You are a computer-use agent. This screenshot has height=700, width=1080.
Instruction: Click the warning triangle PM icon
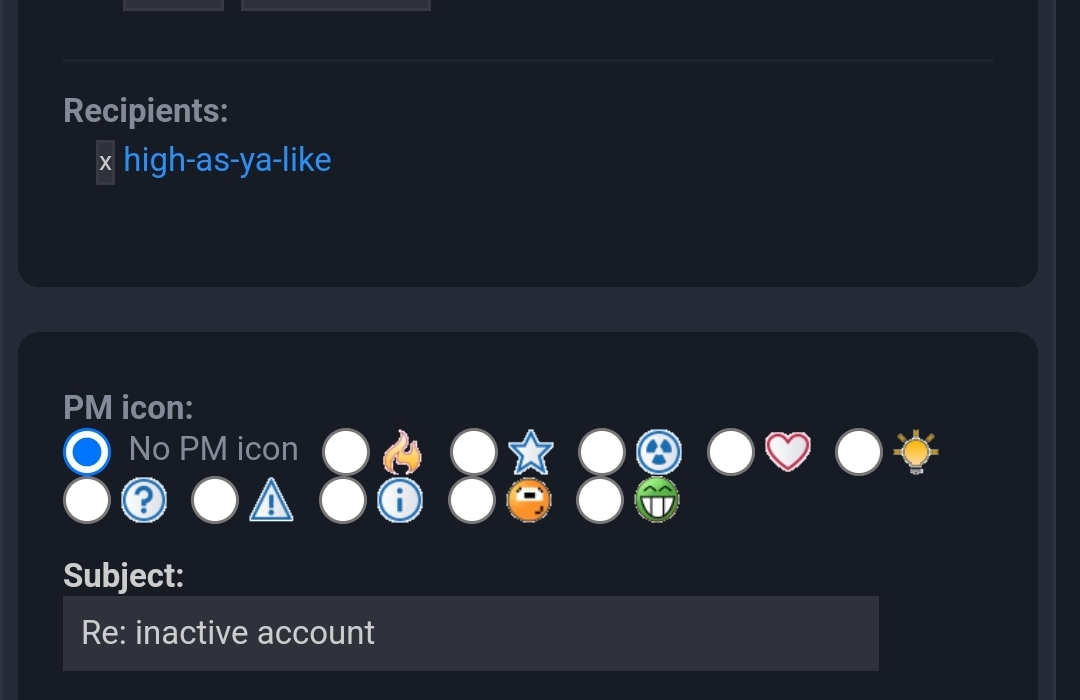click(272, 501)
